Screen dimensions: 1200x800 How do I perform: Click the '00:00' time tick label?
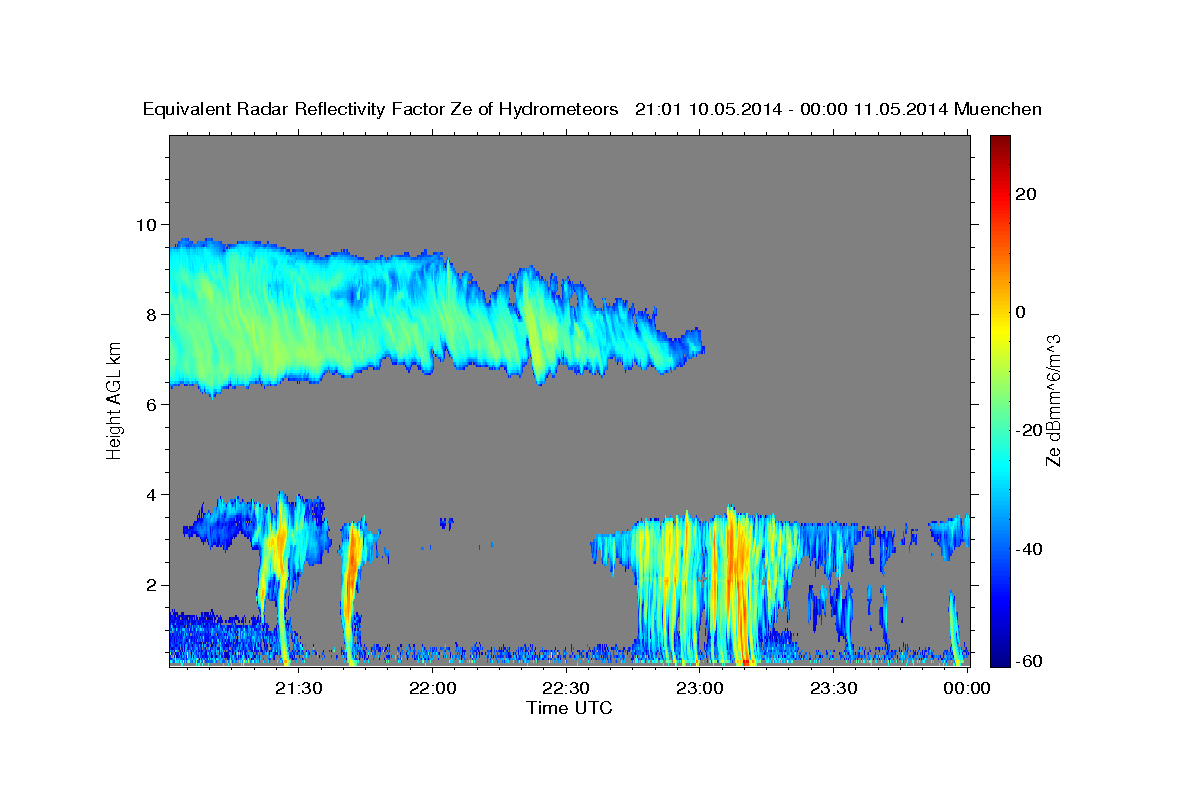(967, 688)
